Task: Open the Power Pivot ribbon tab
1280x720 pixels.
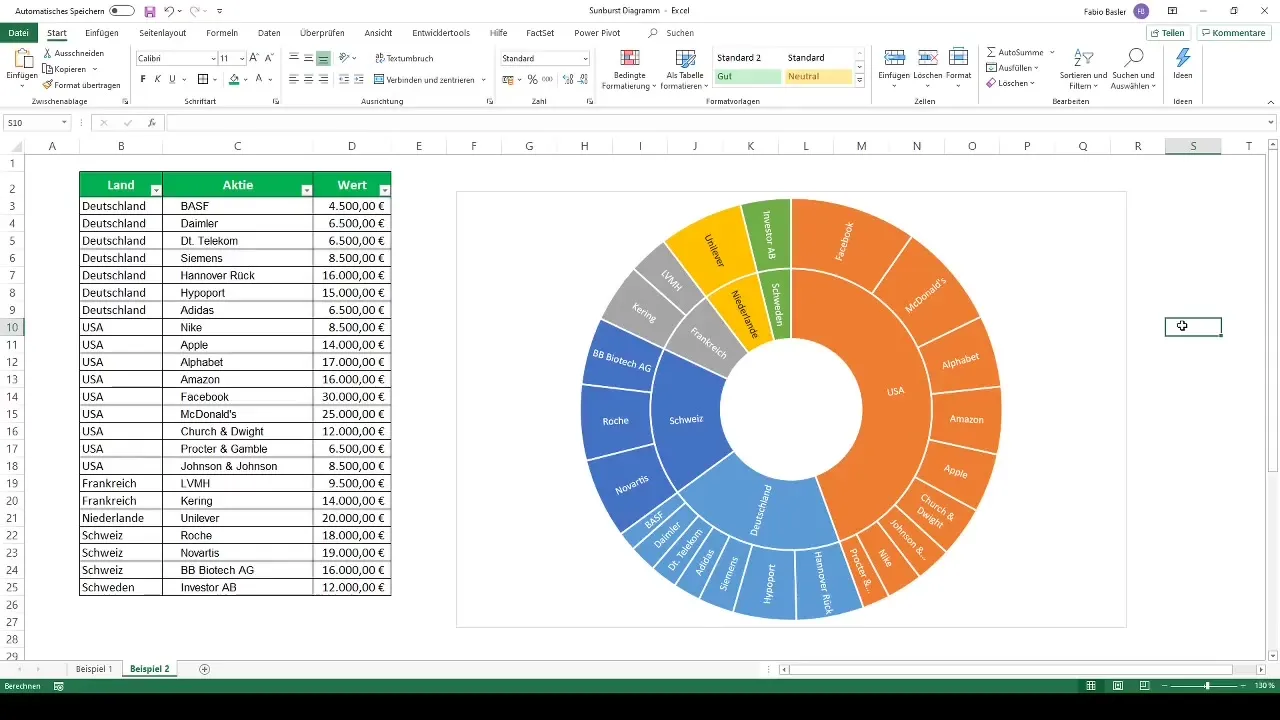Action: click(598, 33)
